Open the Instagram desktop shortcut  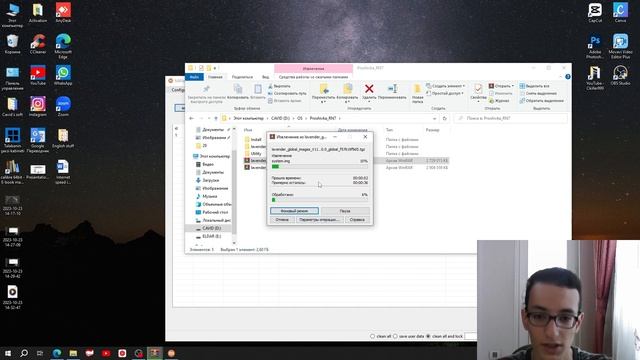[x=38, y=107]
